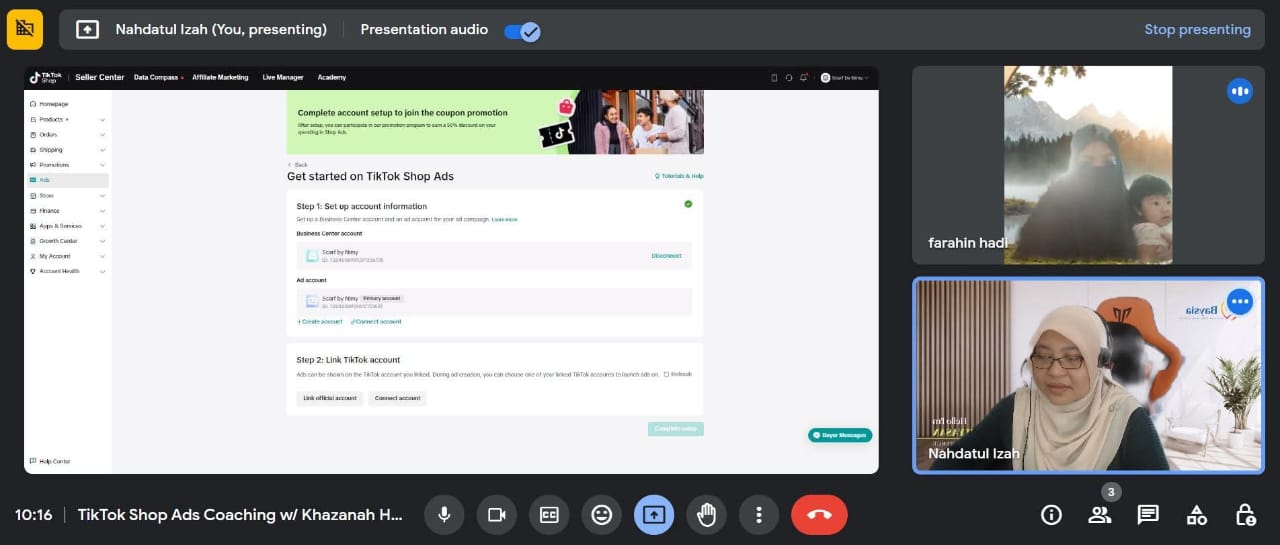
Task: Turn off the camera
Action: pyautogui.click(x=496, y=515)
